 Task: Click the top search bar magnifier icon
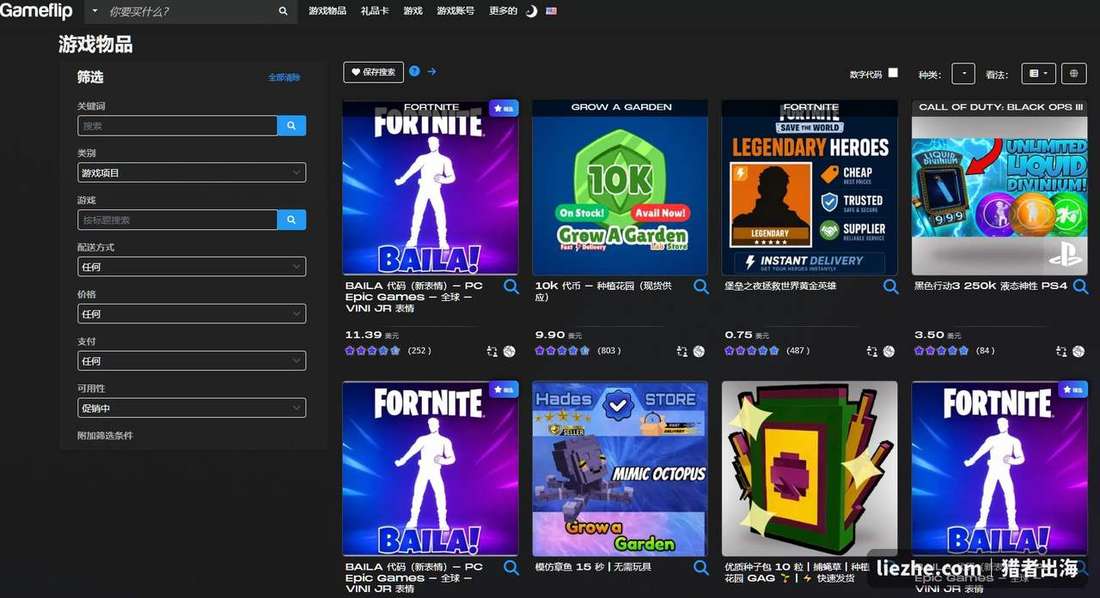point(283,11)
